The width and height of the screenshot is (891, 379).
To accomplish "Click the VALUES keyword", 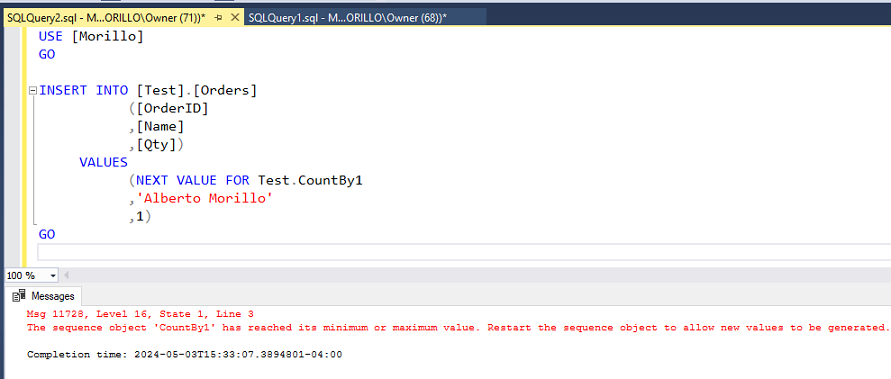I will [103, 162].
